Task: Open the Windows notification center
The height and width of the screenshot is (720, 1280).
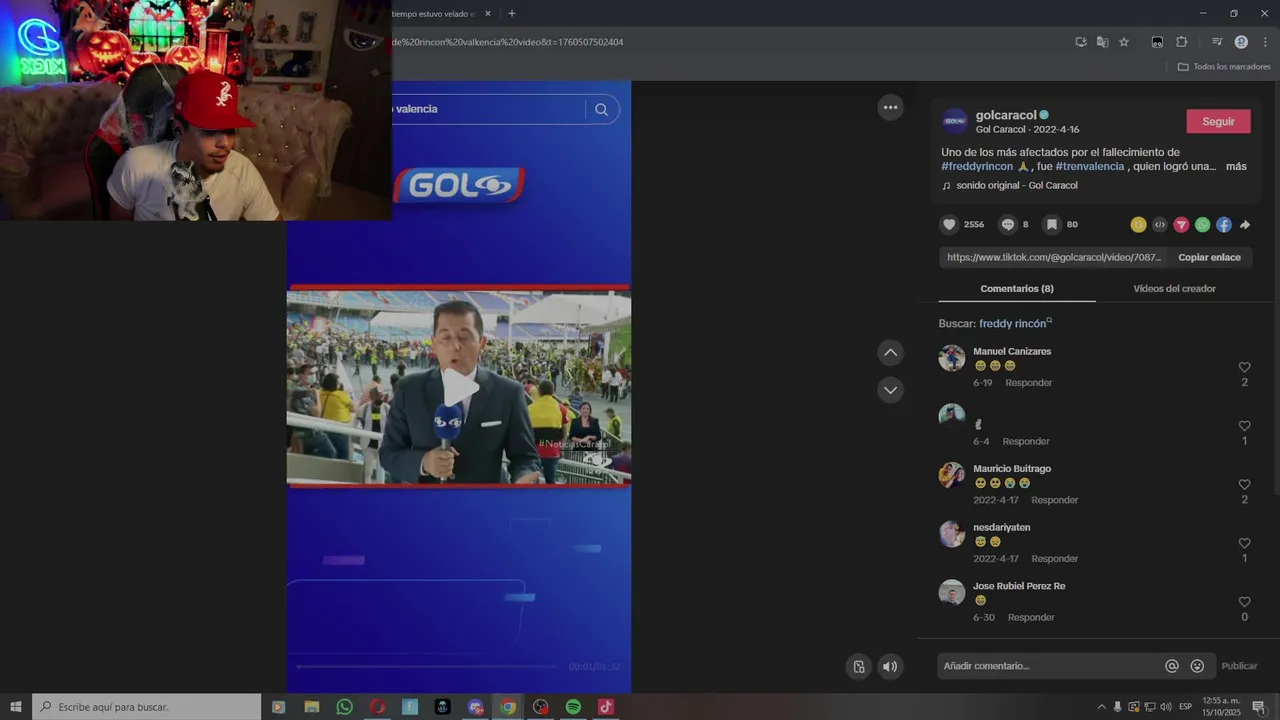Action: click(1259, 707)
